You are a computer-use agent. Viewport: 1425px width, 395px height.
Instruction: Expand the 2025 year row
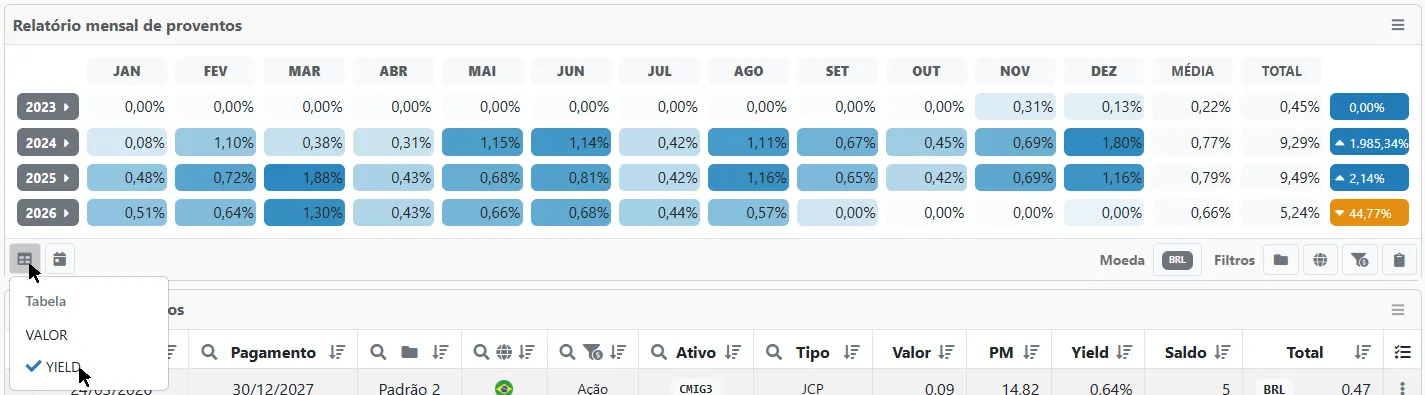point(48,179)
